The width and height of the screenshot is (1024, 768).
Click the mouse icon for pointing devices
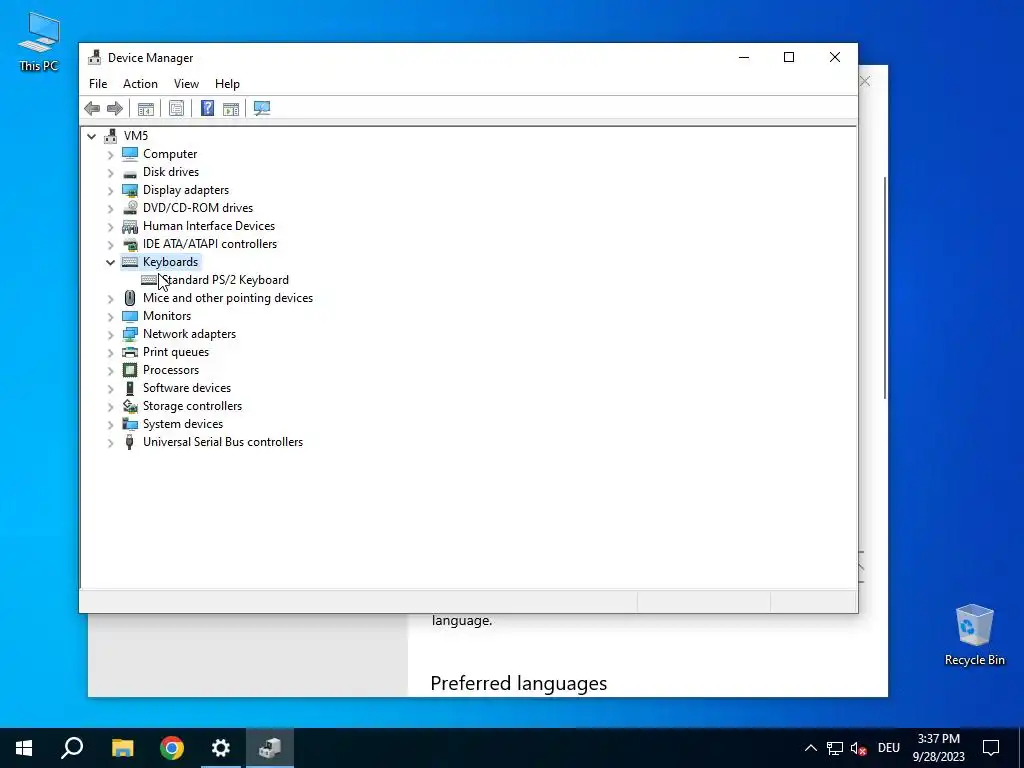(130, 298)
